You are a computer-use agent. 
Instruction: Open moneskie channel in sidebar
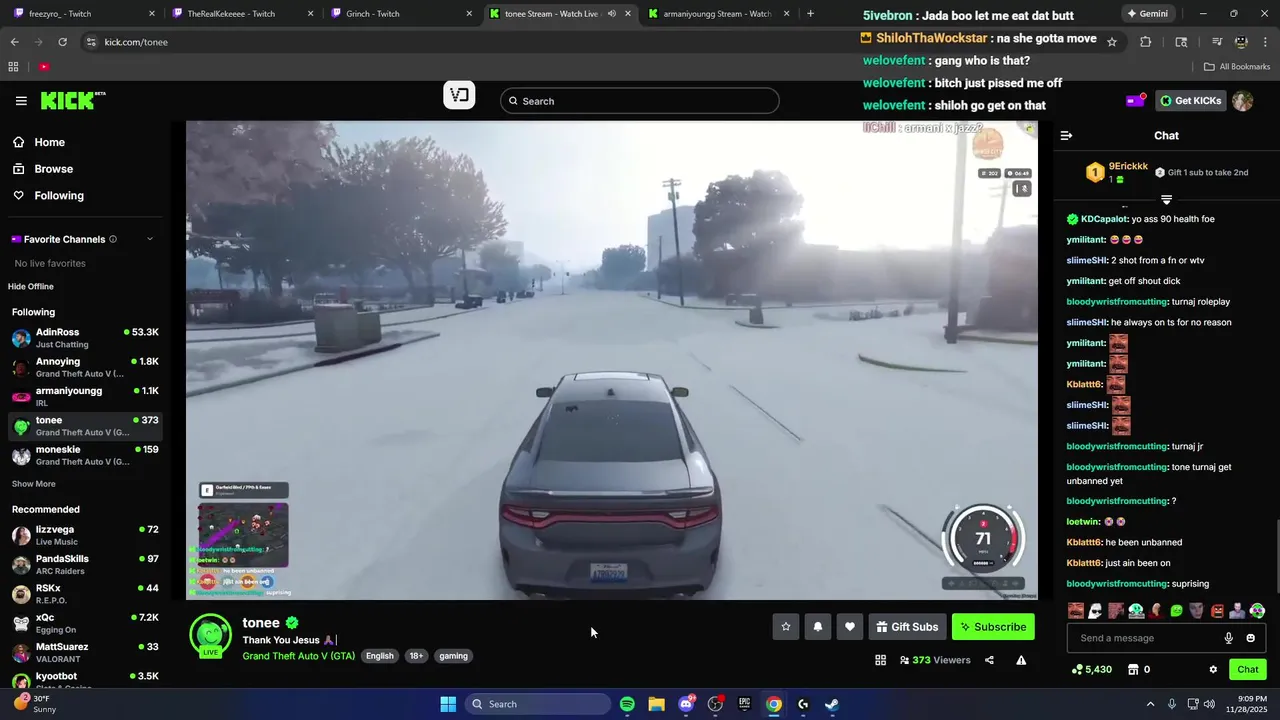click(x=85, y=455)
